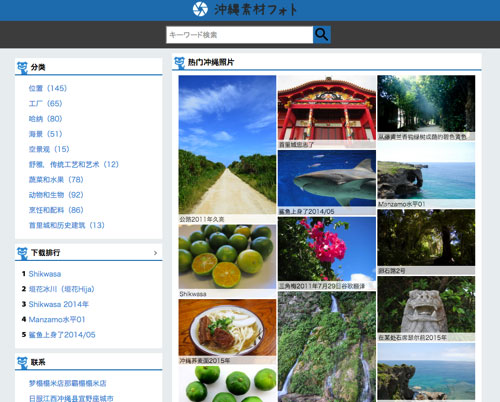Viewport: 500px width, 402px height.
Task: Open the 空景观 (15) category
Action: coord(49,149)
